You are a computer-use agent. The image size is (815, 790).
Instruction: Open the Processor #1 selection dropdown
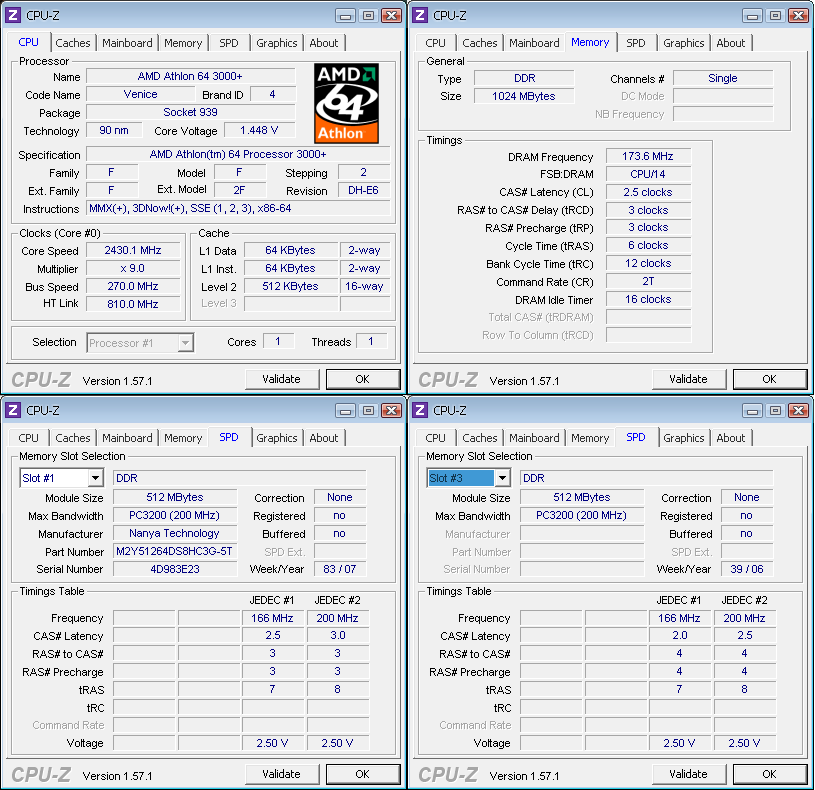click(186, 343)
